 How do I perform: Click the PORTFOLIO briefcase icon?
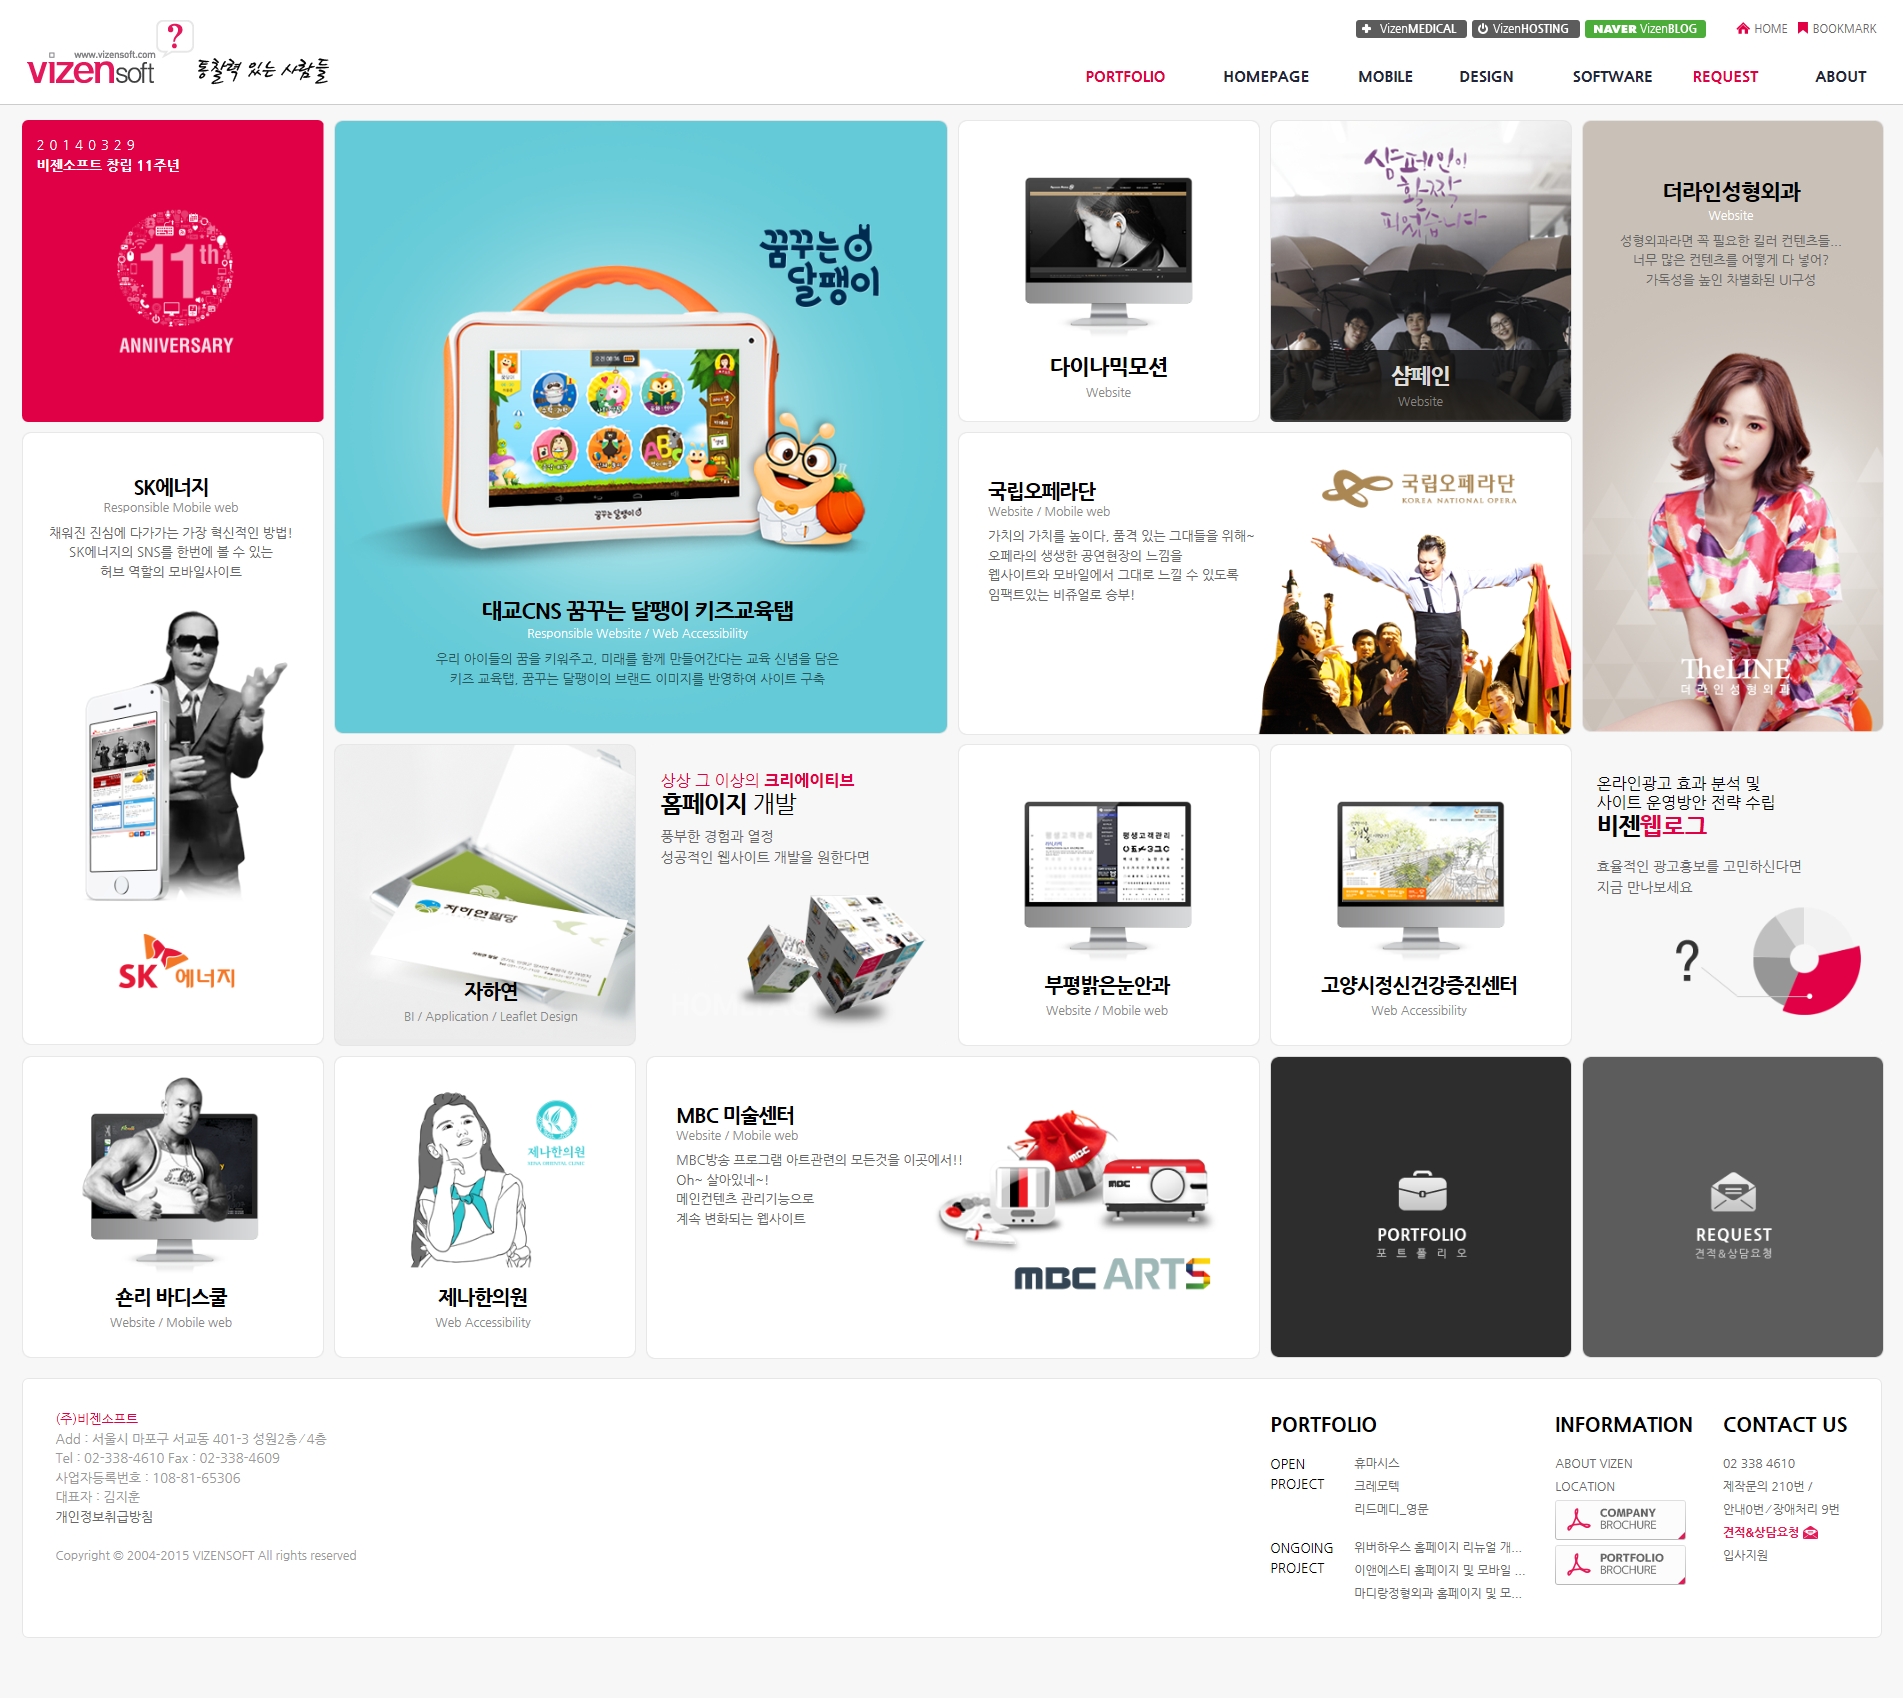click(x=1422, y=1191)
